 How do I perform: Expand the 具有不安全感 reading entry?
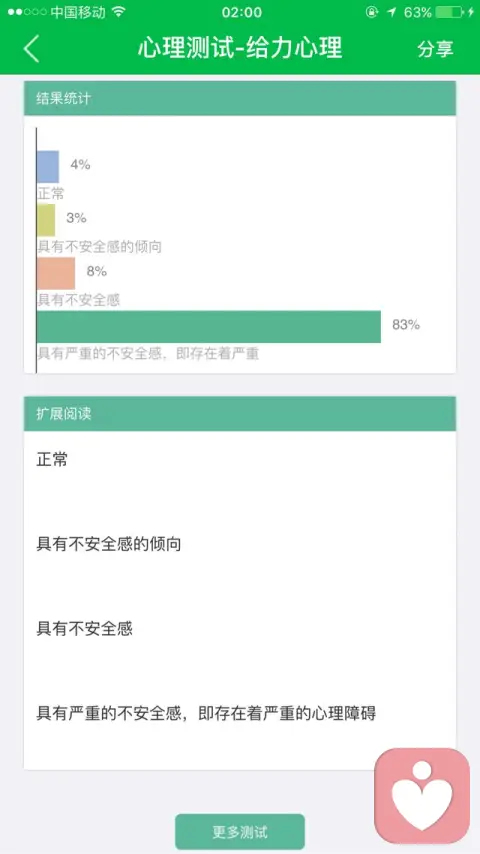pos(84,629)
